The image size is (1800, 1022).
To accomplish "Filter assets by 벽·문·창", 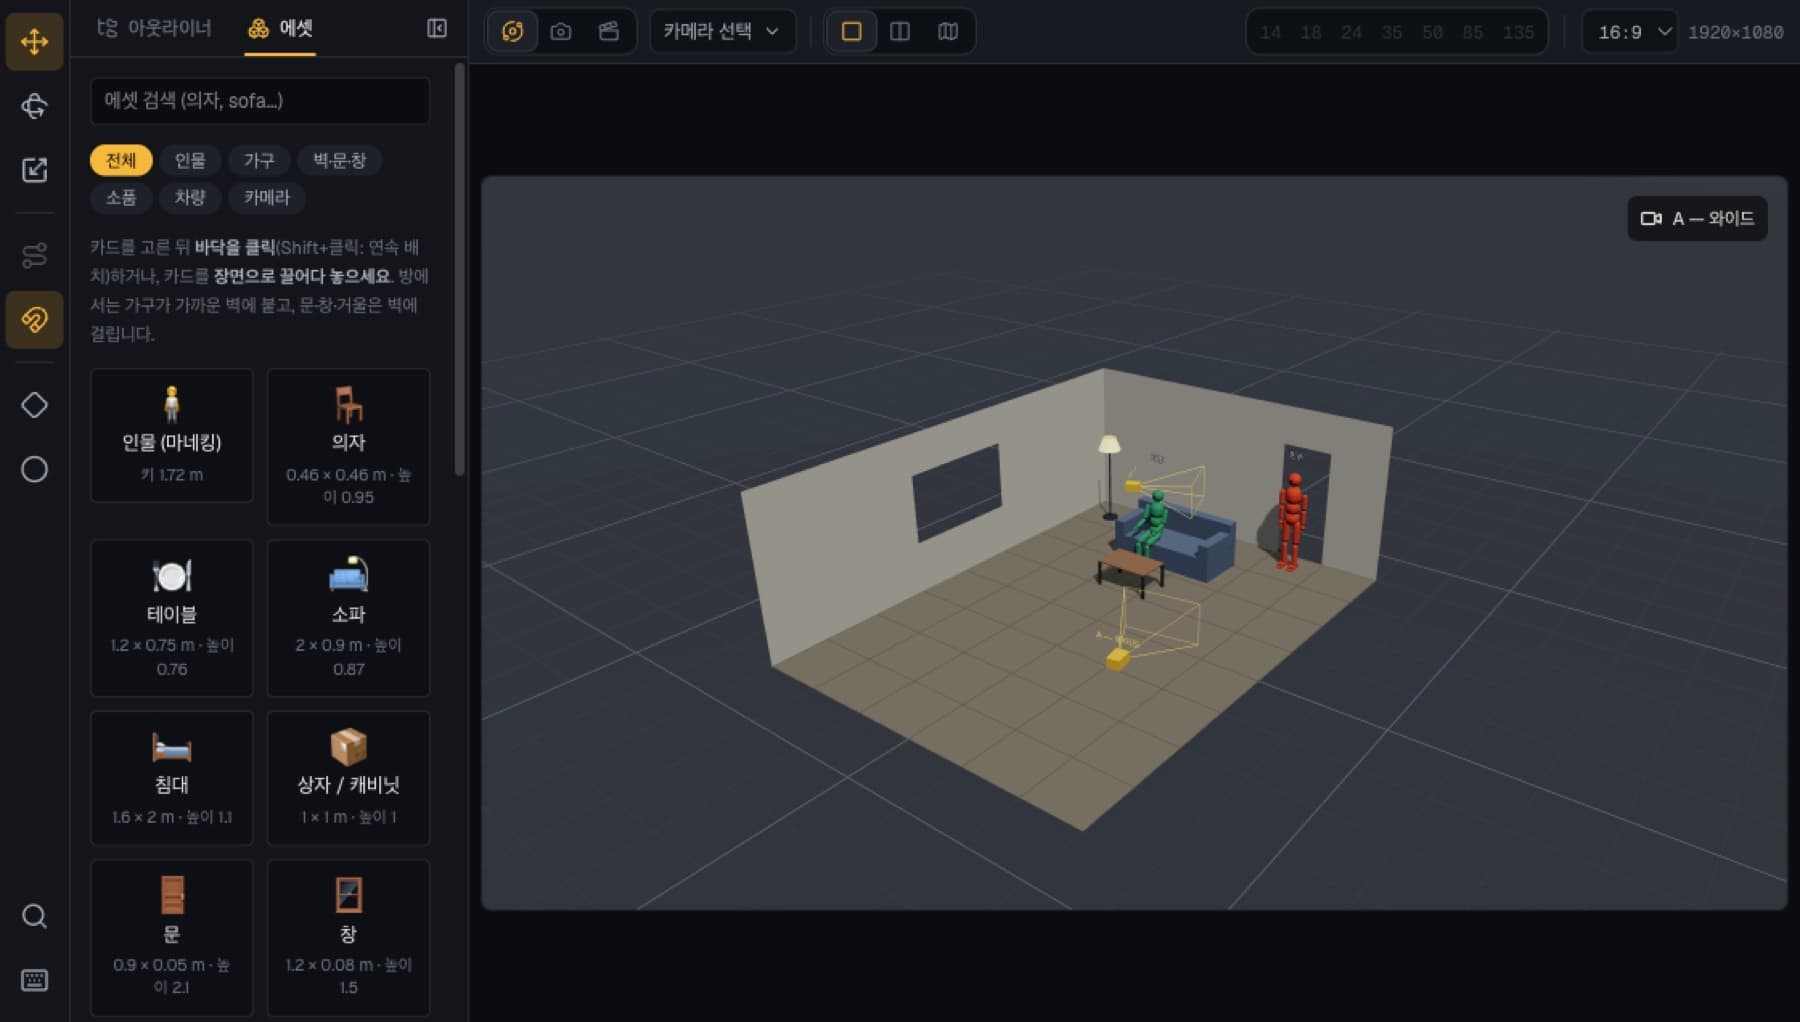I will (340, 160).
